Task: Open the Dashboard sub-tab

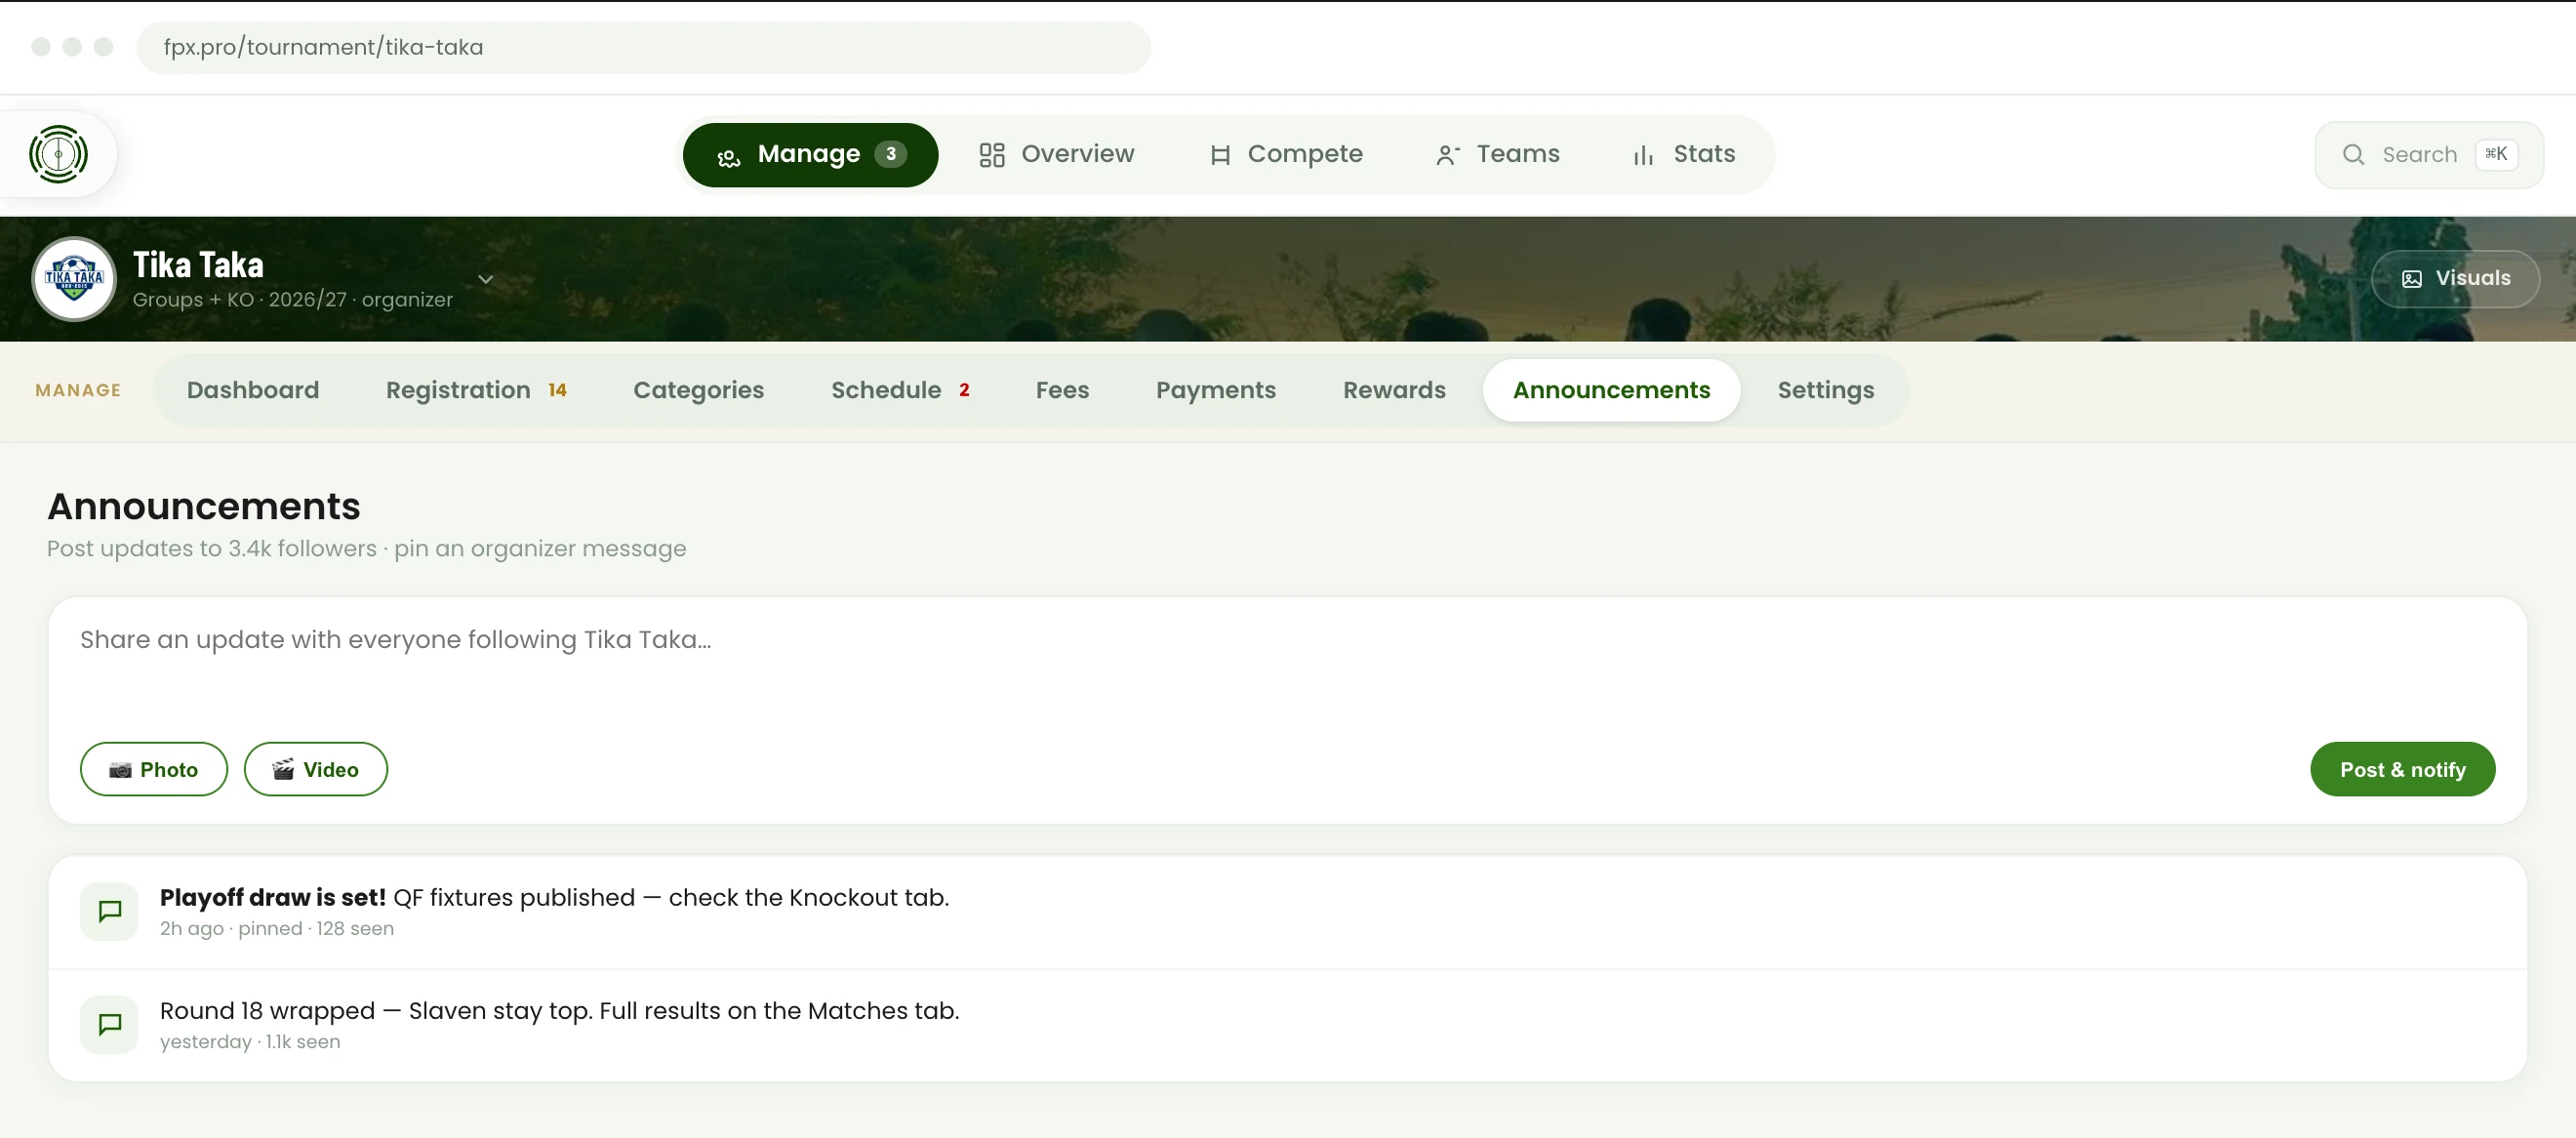Action: [x=253, y=390]
